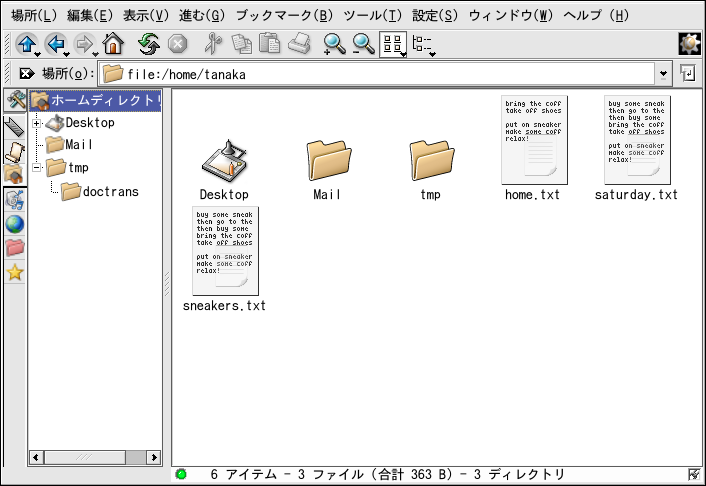
Task: Click the Zoom out magnifier icon
Action: (363, 43)
